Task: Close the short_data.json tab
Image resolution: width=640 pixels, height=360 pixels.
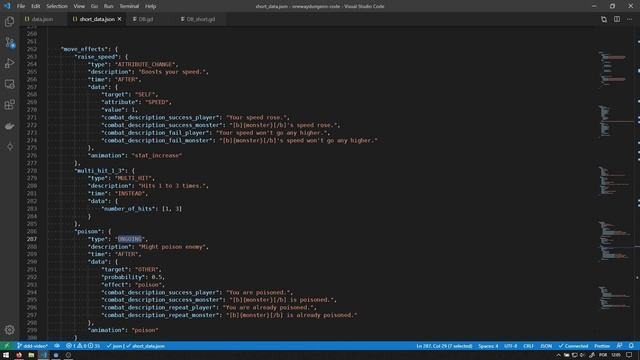Action: pos(120,19)
